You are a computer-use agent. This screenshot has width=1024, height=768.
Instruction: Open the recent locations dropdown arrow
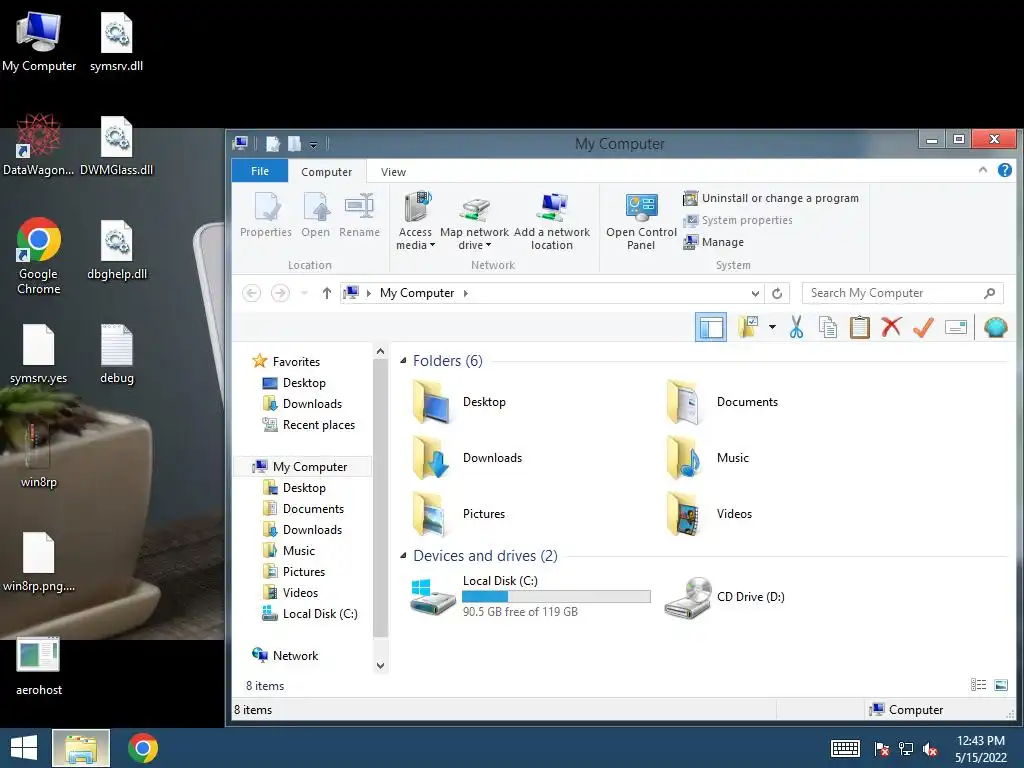click(304, 293)
